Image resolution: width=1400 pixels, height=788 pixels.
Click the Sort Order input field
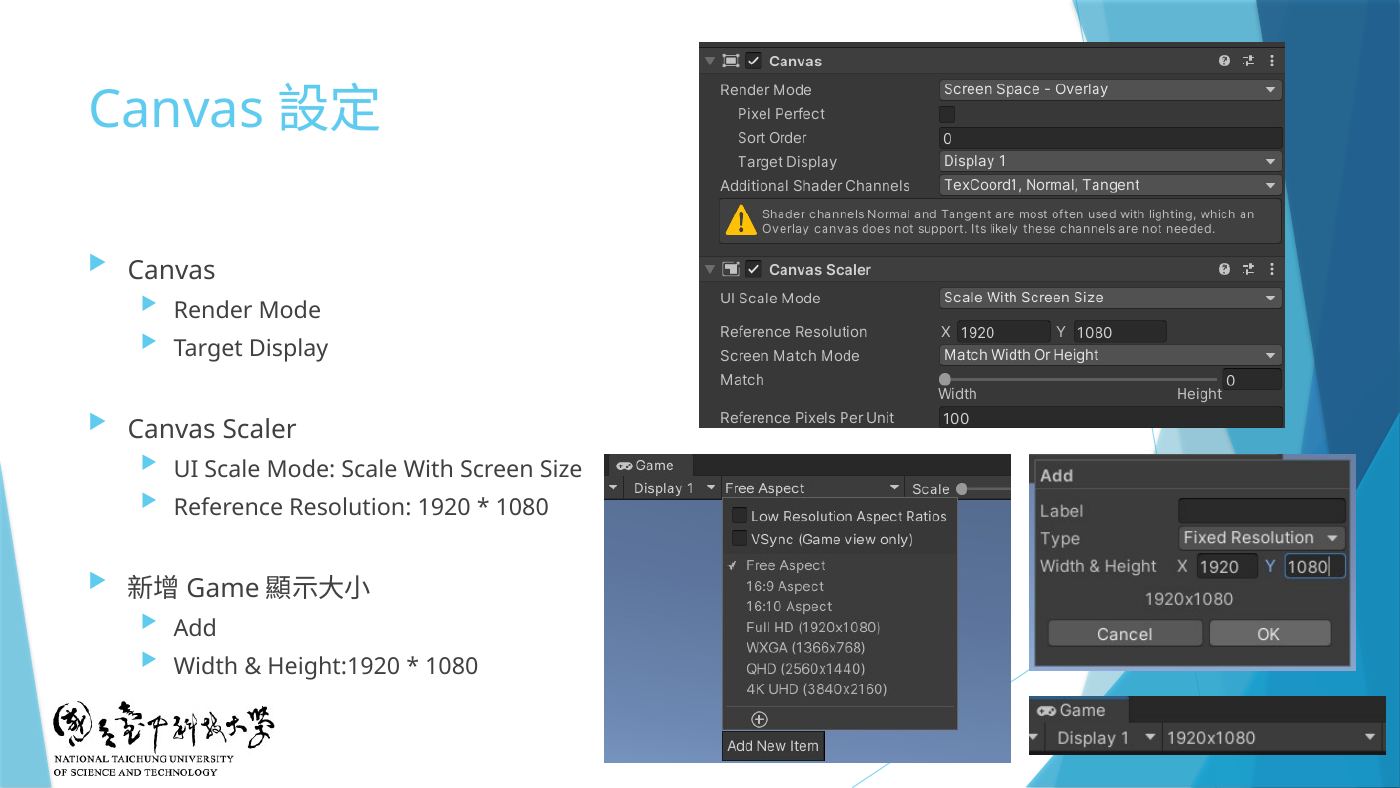coord(1110,138)
